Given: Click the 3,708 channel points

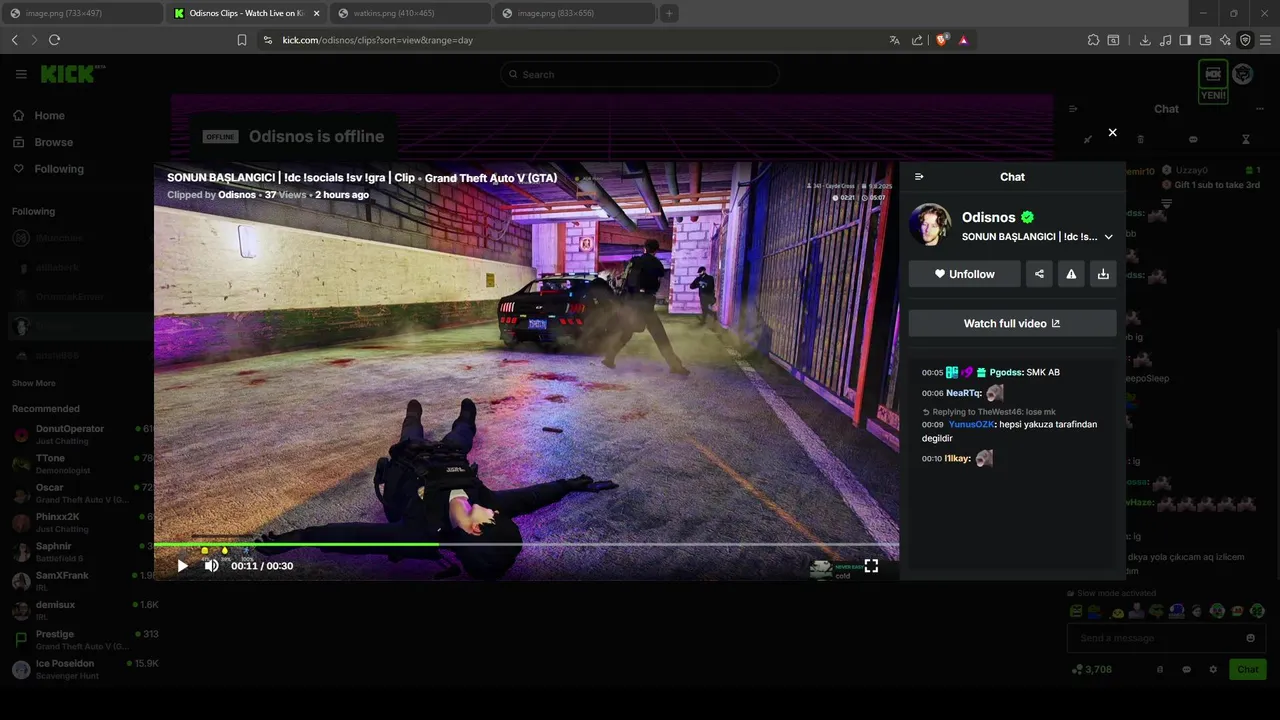Looking at the screenshot, I should point(1092,670).
